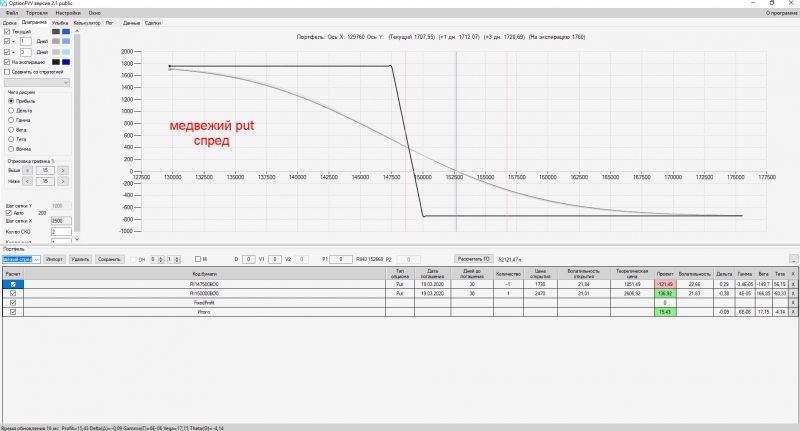Open the Окно menu
The image size is (800, 431).
click(x=94, y=13)
